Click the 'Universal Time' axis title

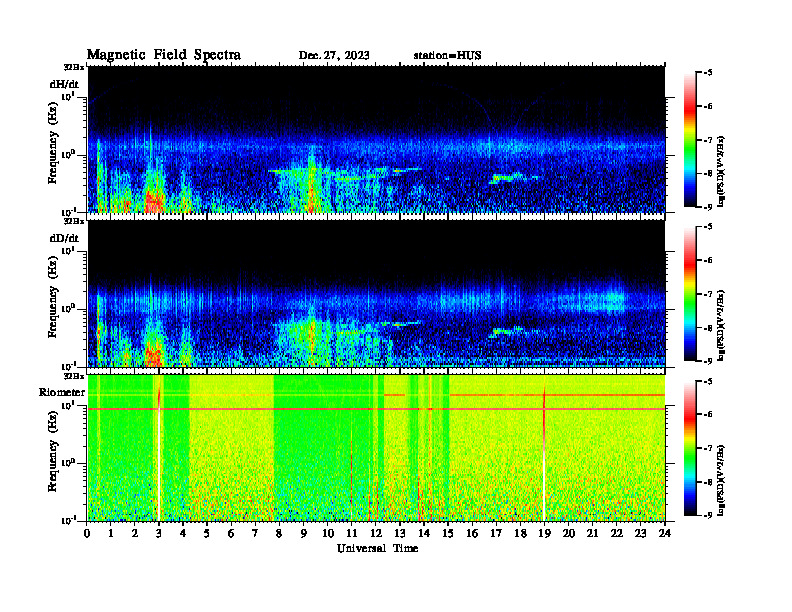point(377,548)
